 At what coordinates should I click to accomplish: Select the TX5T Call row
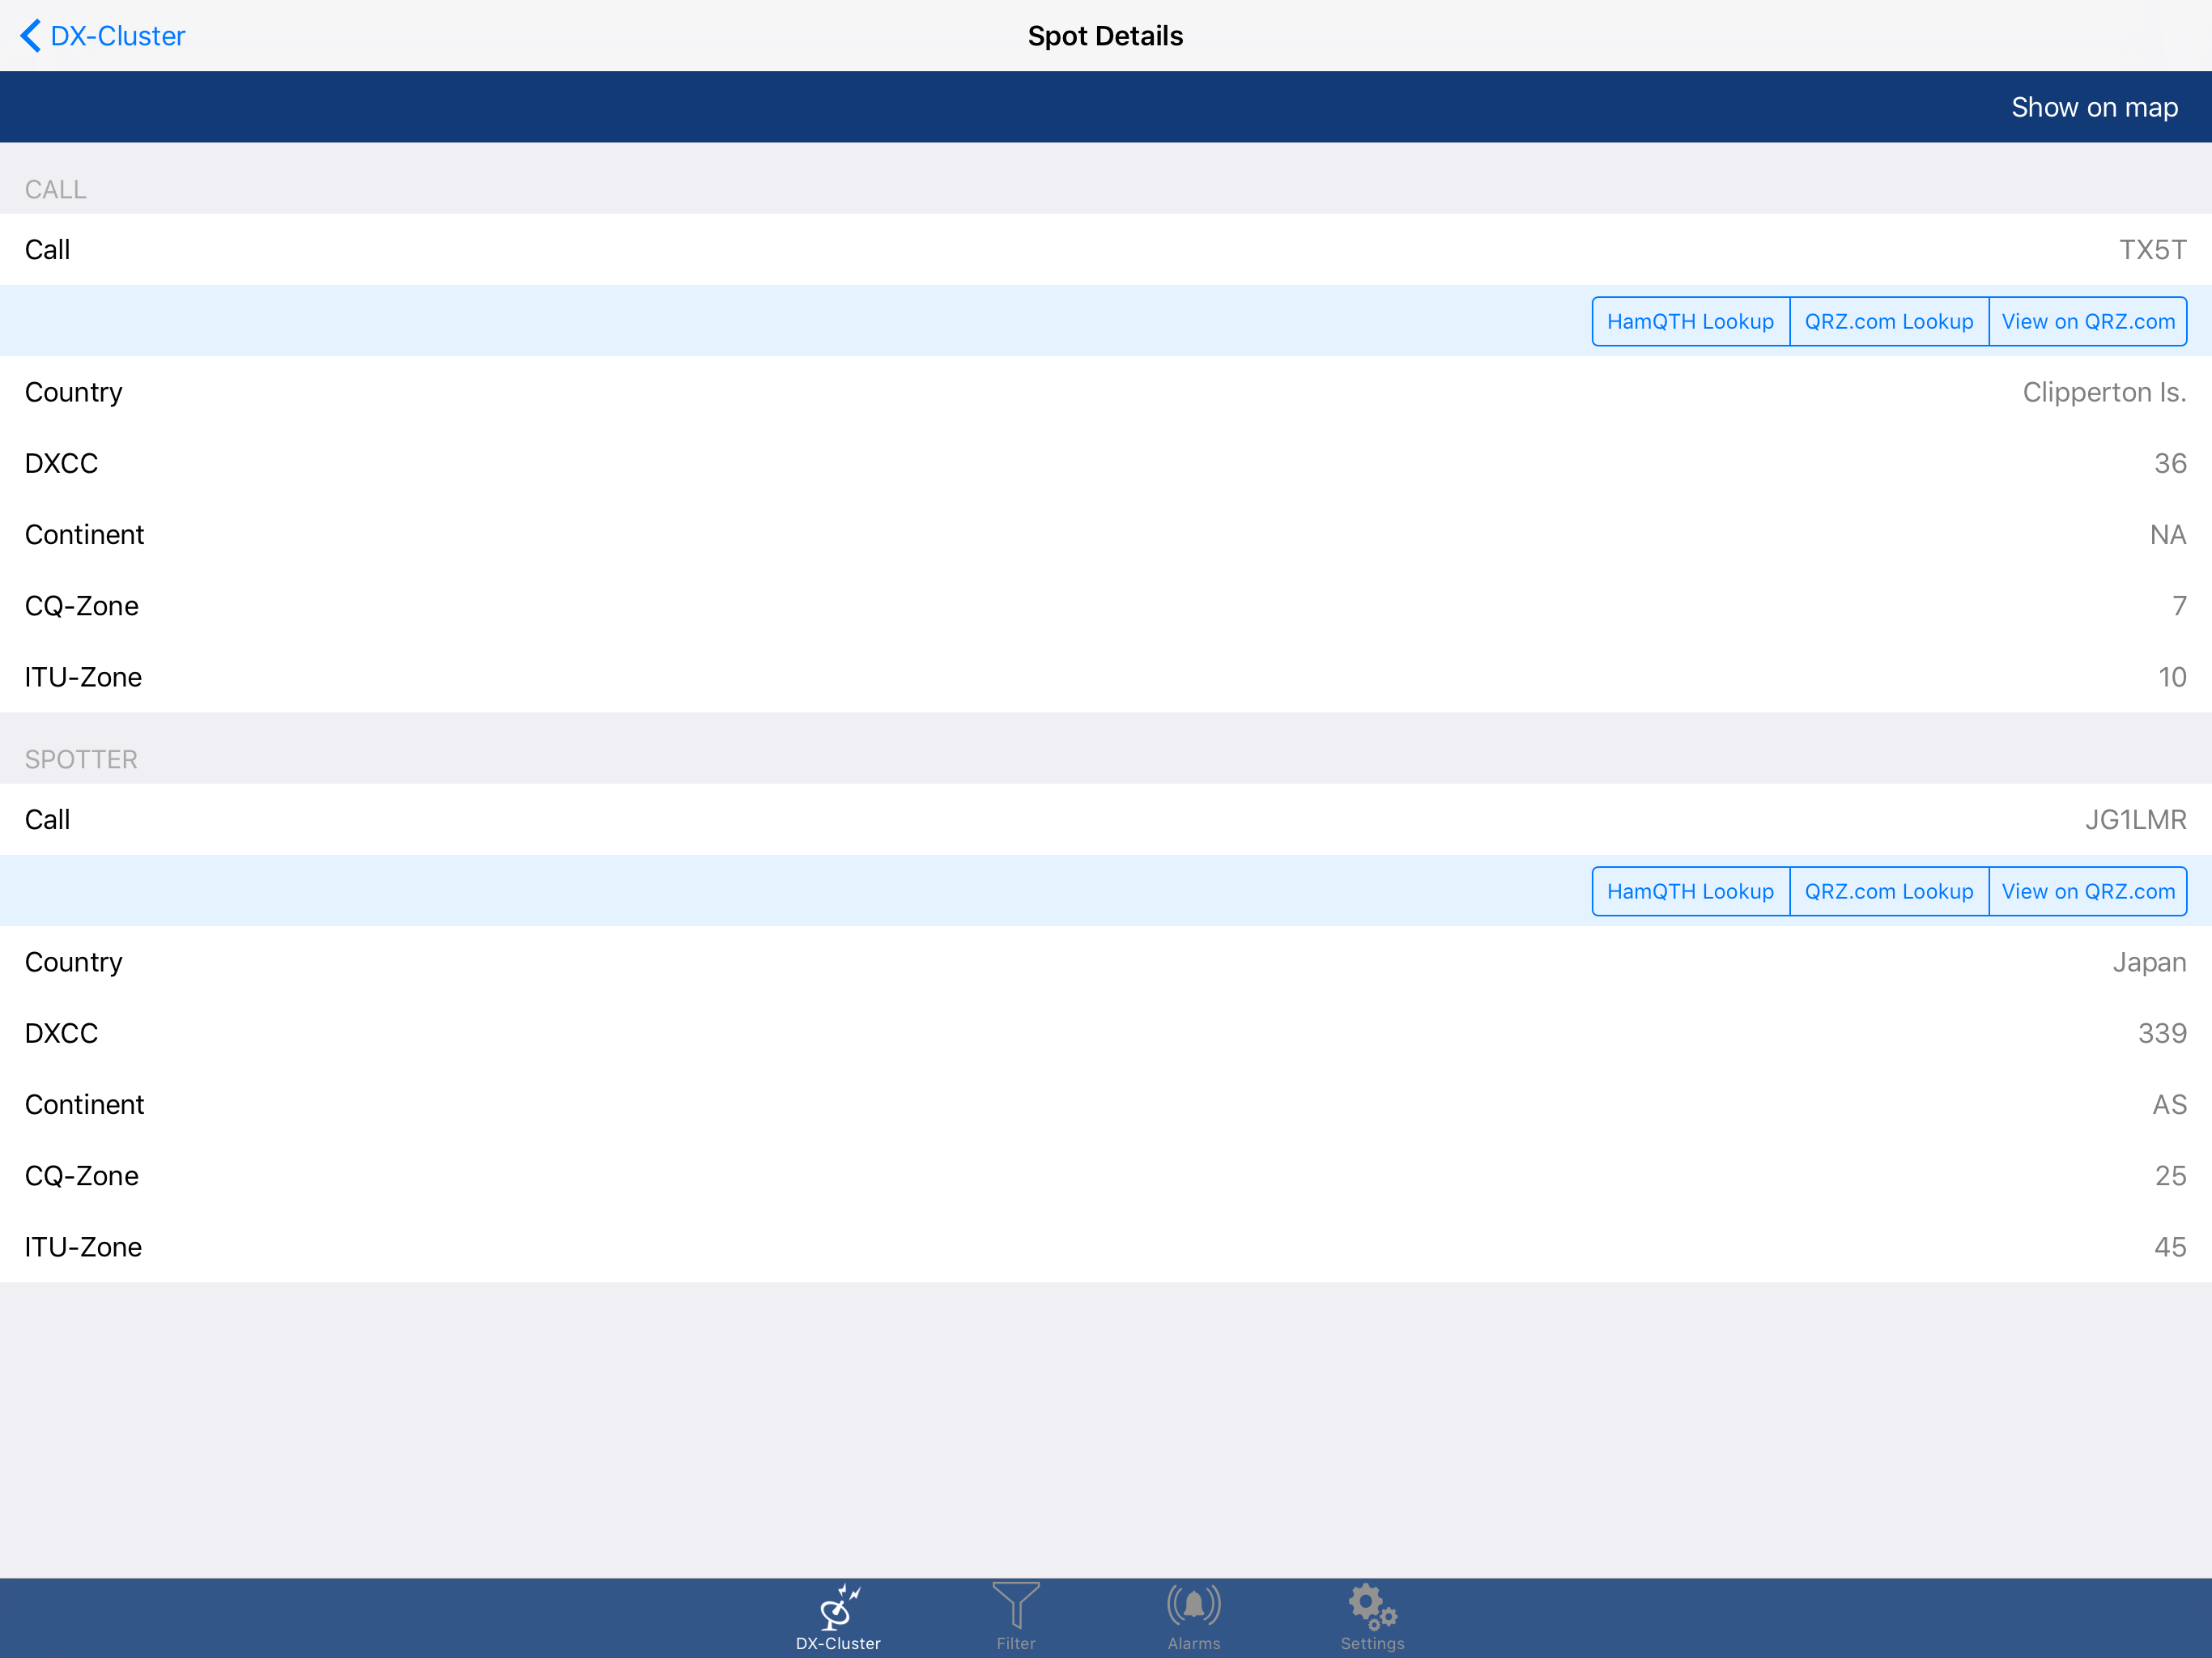pyautogui.click(x=1106, y=249)
